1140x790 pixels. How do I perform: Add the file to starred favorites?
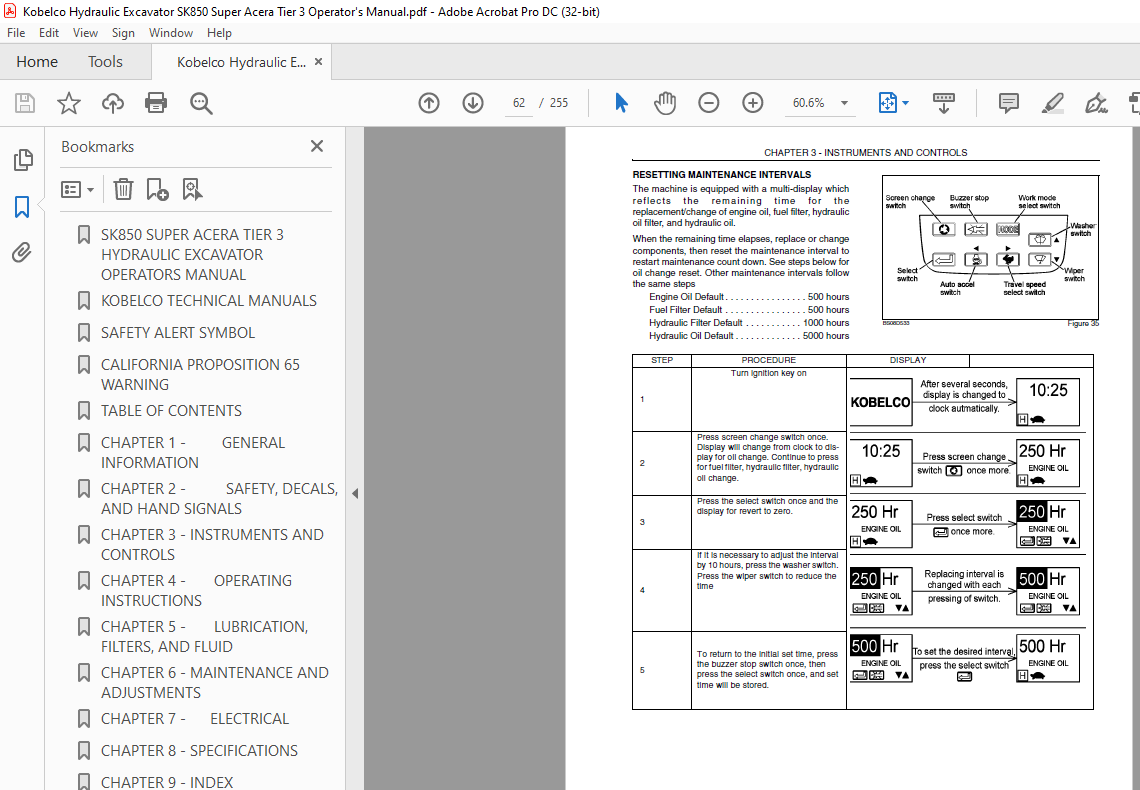point(69,103)
